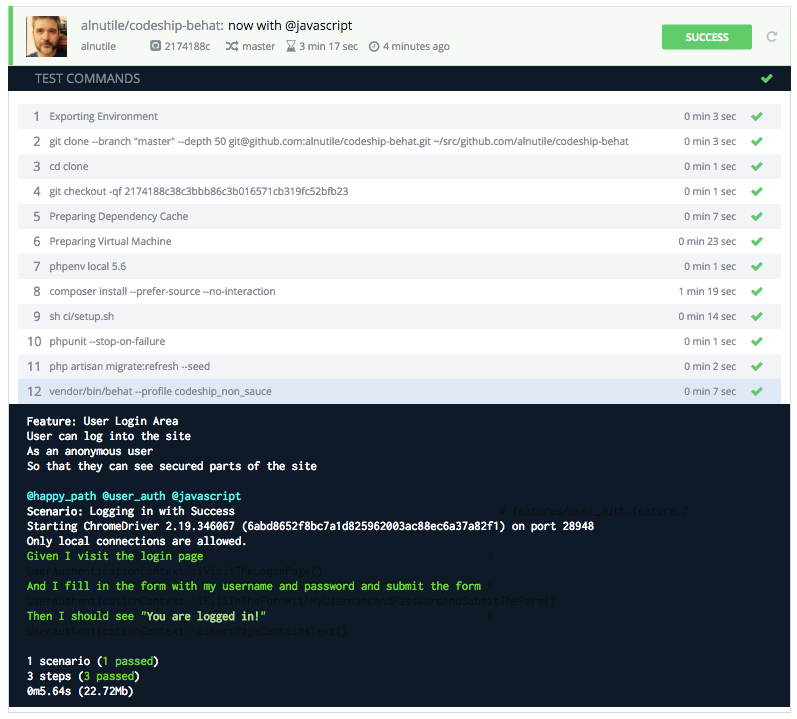The image size is (797, 719).
Task: Expand the sh ci/setup.sh command output
Action: pyautogui.click(x=400, y=317)
